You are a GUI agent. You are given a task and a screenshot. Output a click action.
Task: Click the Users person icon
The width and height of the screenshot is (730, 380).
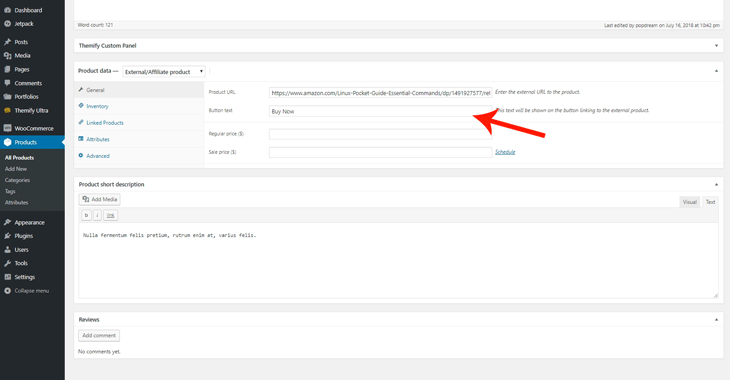(7, 250)
